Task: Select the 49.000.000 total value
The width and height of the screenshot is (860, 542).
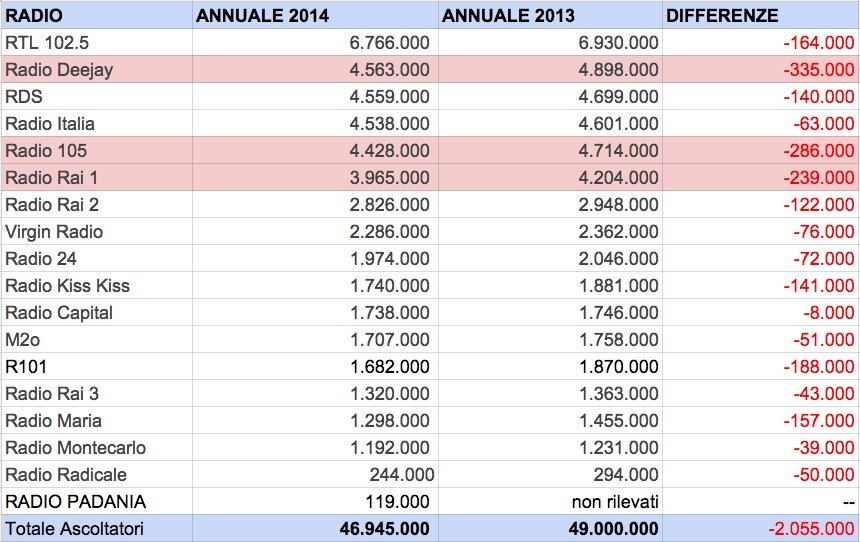Action: pos(613,528)
